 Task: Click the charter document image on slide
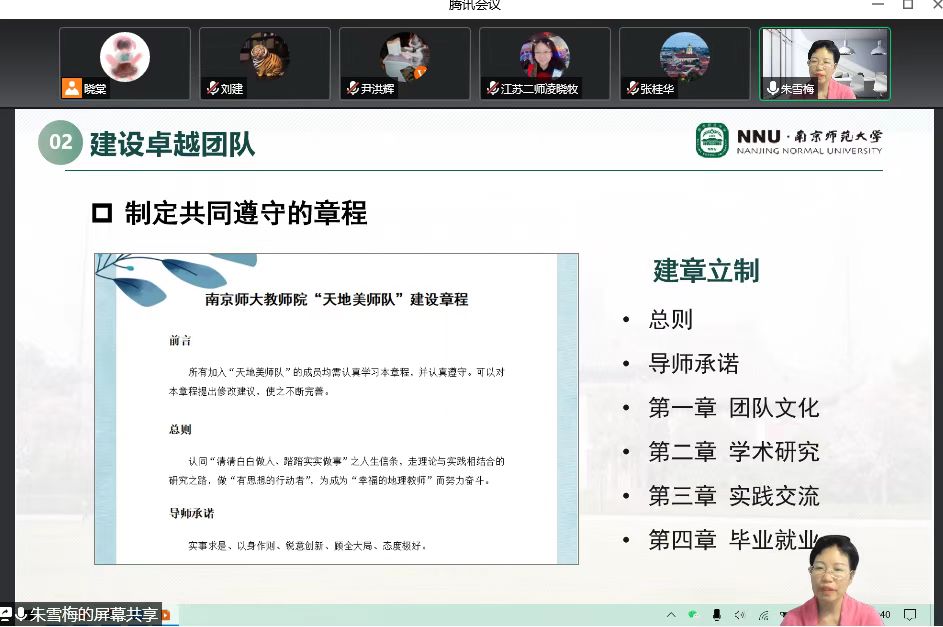336,408
